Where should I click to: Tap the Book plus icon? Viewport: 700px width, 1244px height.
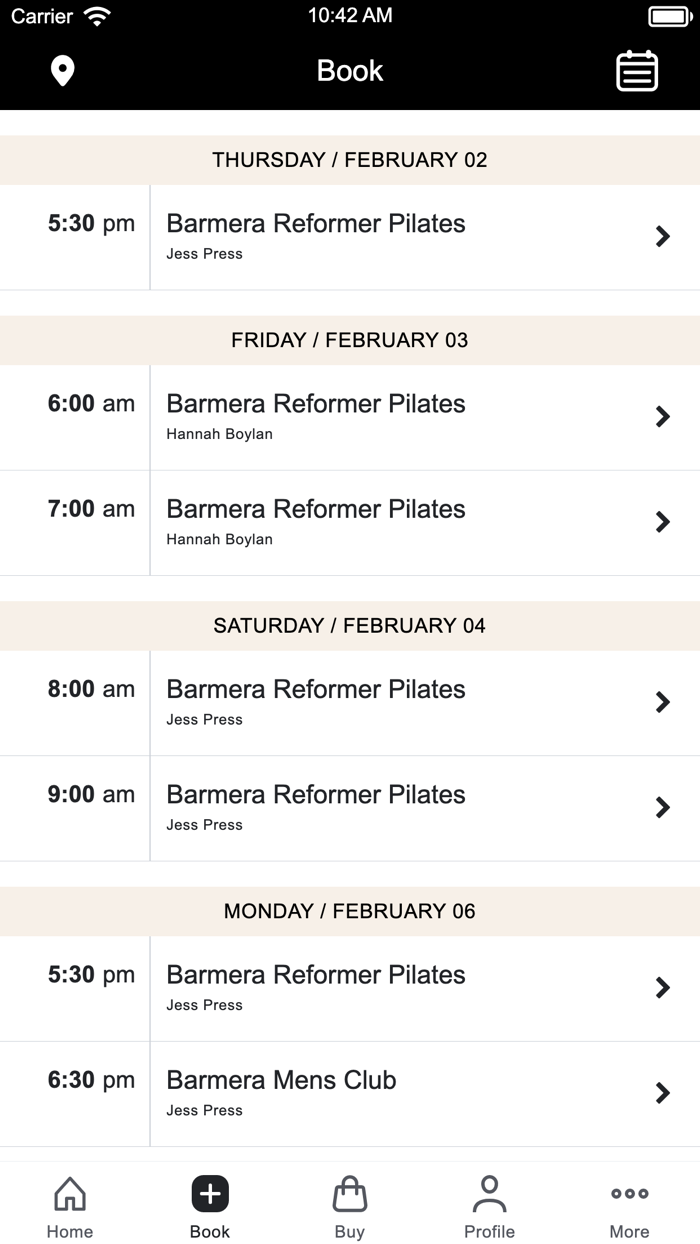coord(210,1193)
